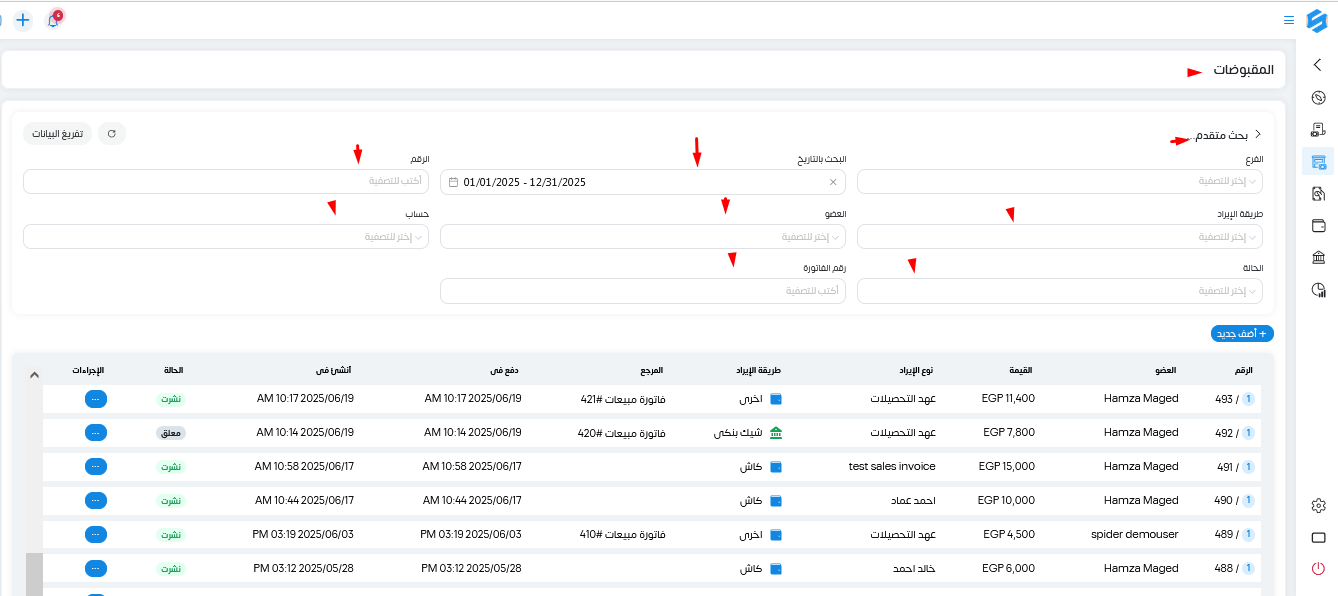Open the dashboard gauge icon in the sidebar
The height and width of the screenshot is (596, 1338).
tap(1318, 98)
